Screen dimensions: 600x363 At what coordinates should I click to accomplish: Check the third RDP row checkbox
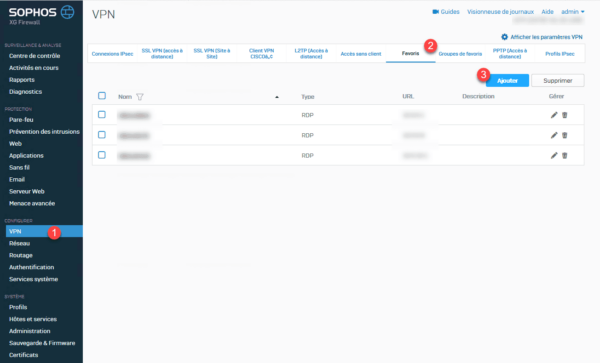coord(102,155)
